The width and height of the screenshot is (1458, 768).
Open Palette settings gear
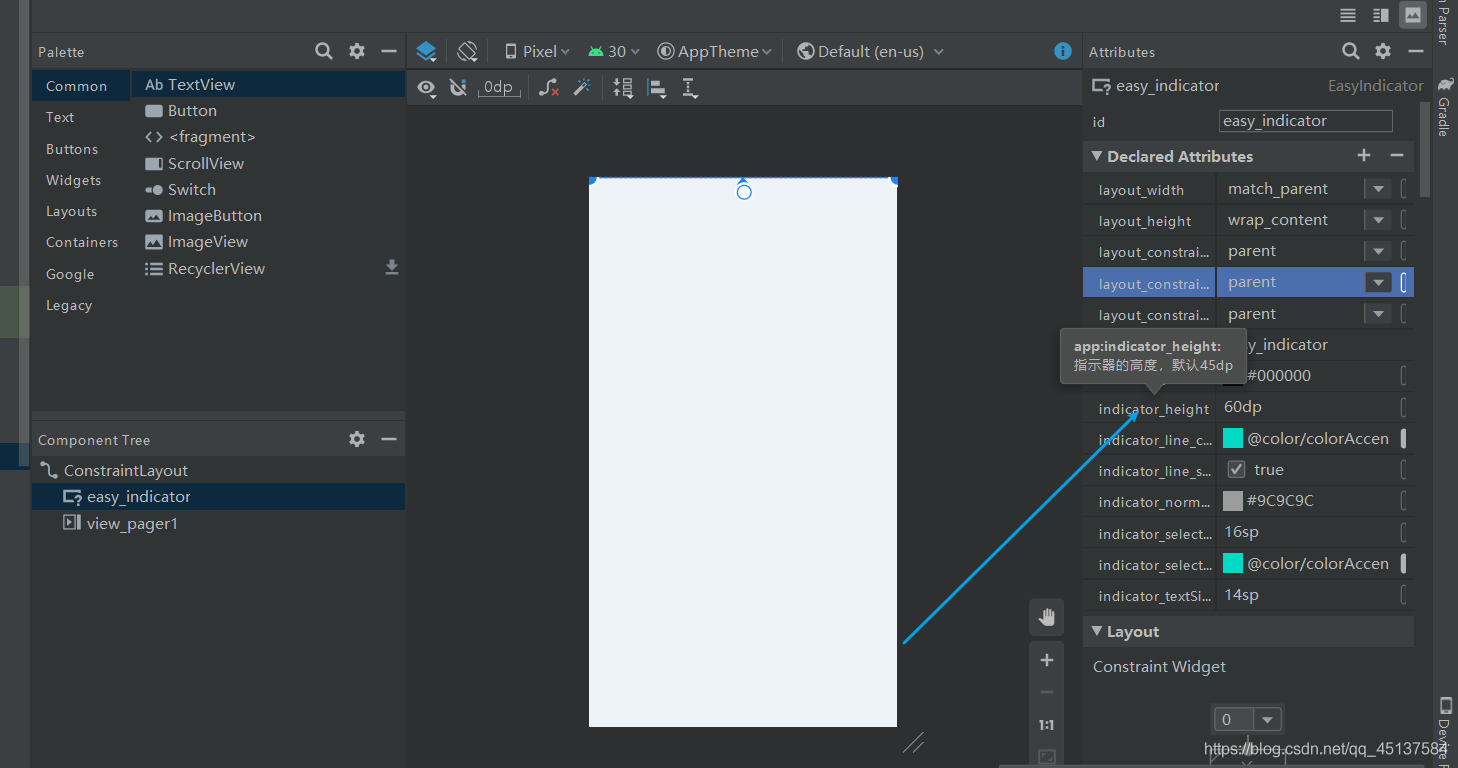coord(357,51)
